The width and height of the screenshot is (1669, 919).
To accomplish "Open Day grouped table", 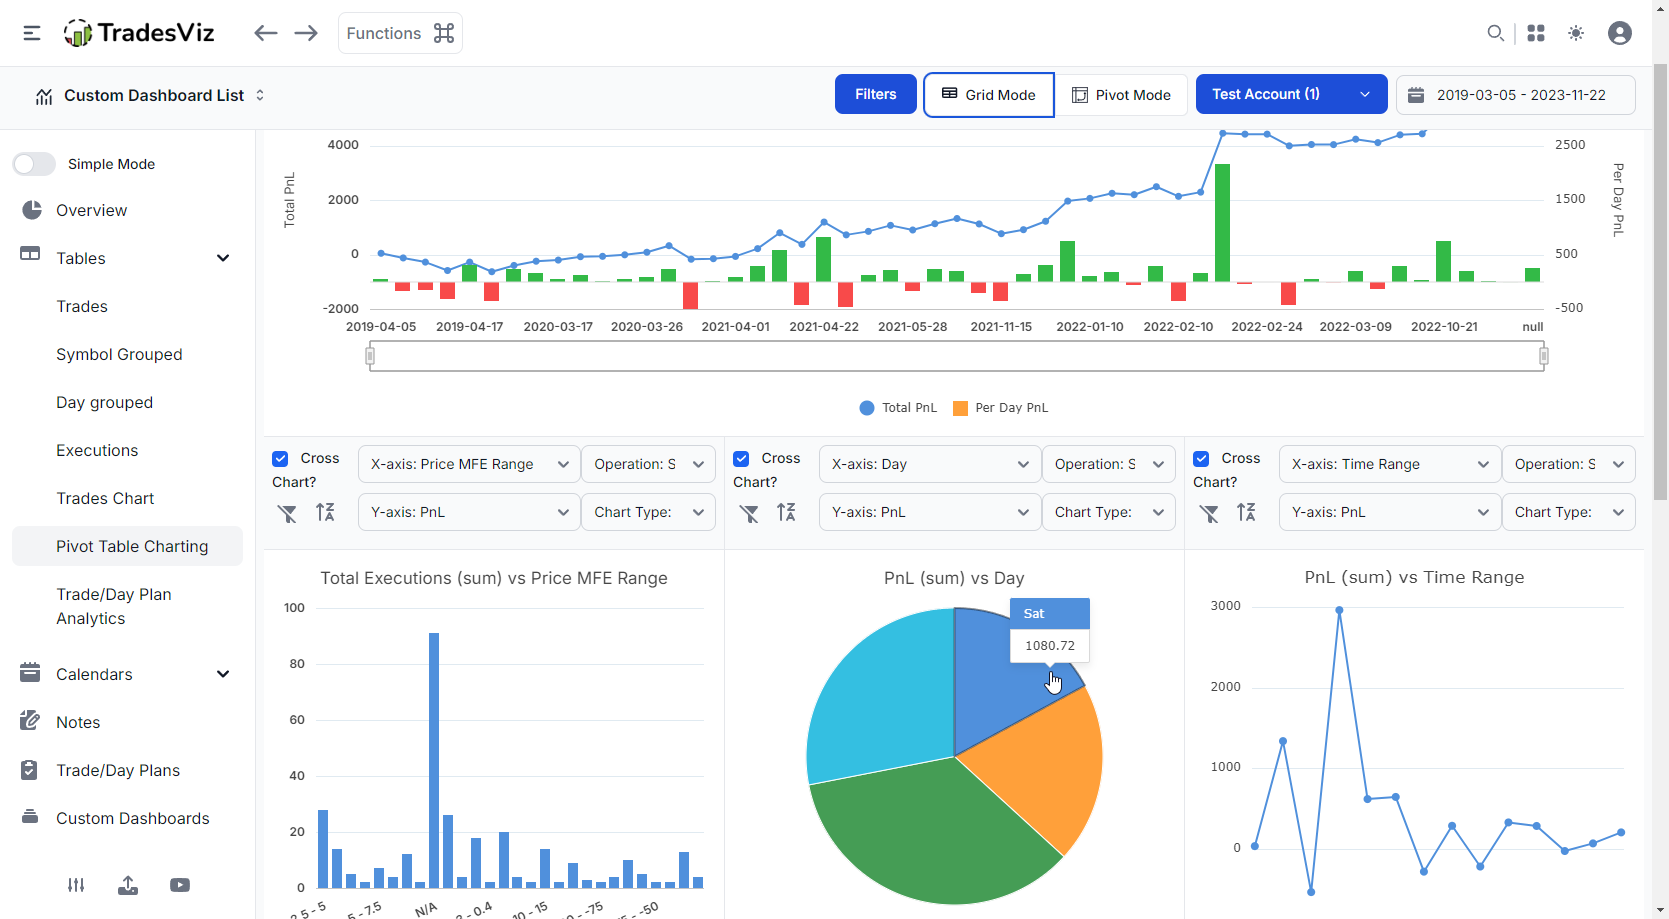I will pos(104,402).
